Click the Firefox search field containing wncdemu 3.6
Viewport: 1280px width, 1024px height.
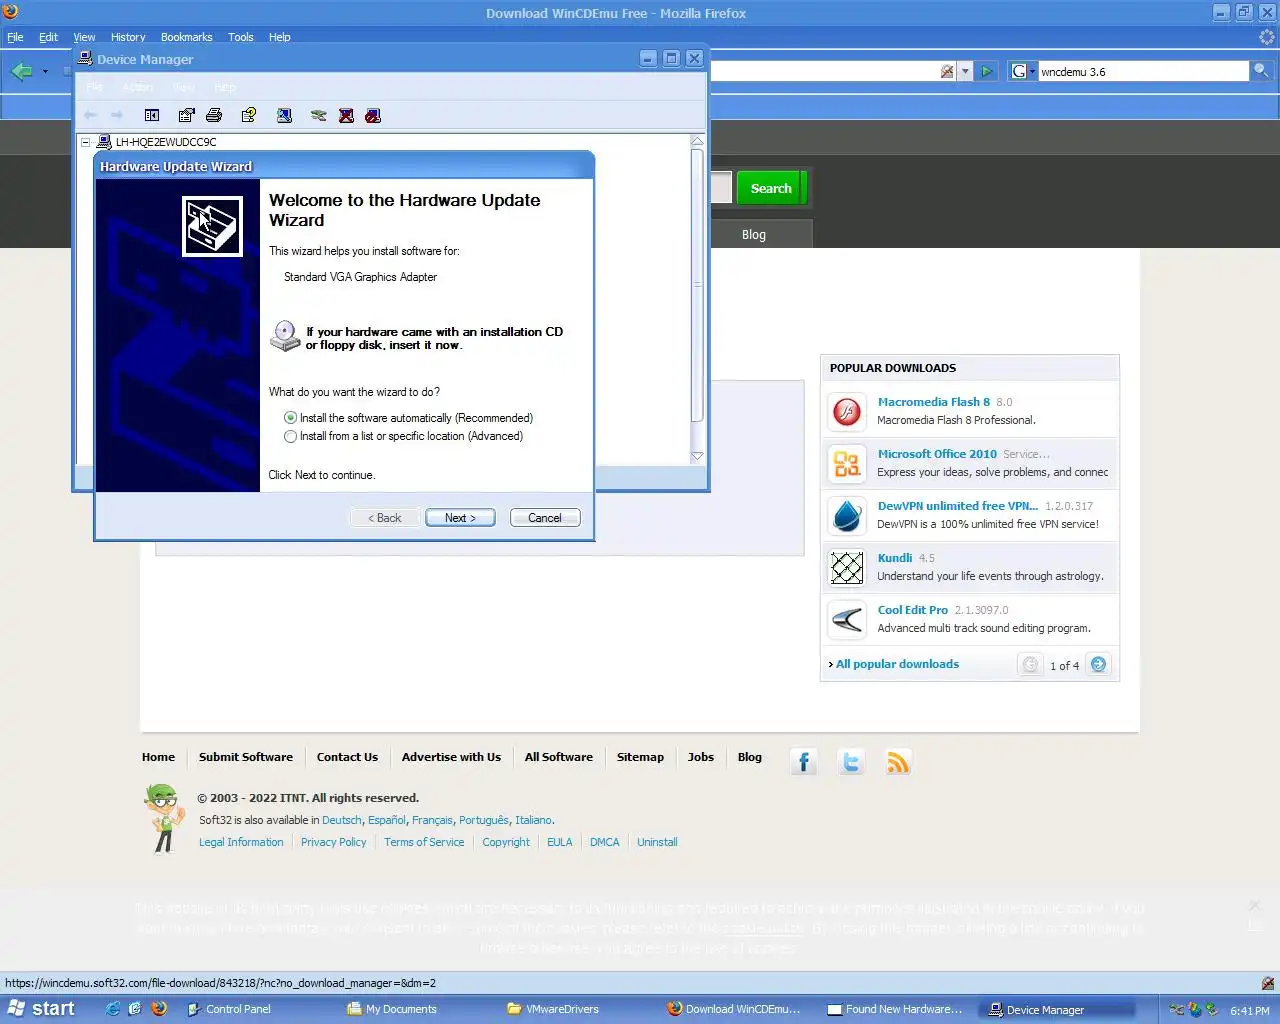point(1143,71)
